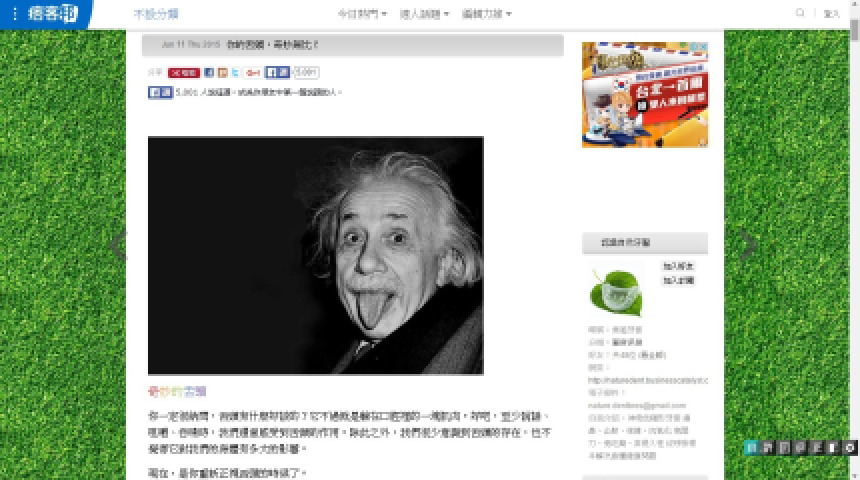860x480 pixels.
Task: Share post via Twitter icon
Action: 236,73
